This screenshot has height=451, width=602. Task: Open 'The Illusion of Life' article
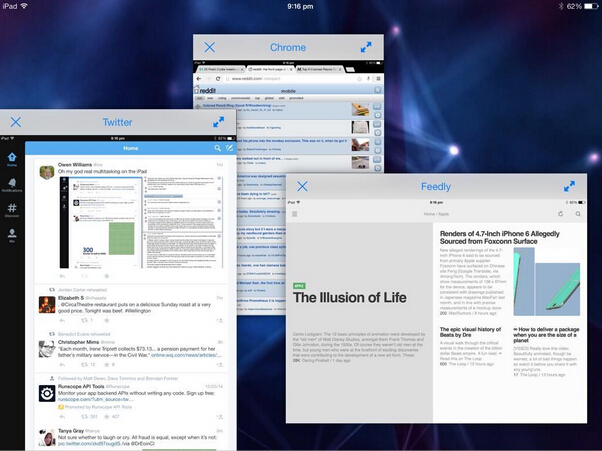349,297
